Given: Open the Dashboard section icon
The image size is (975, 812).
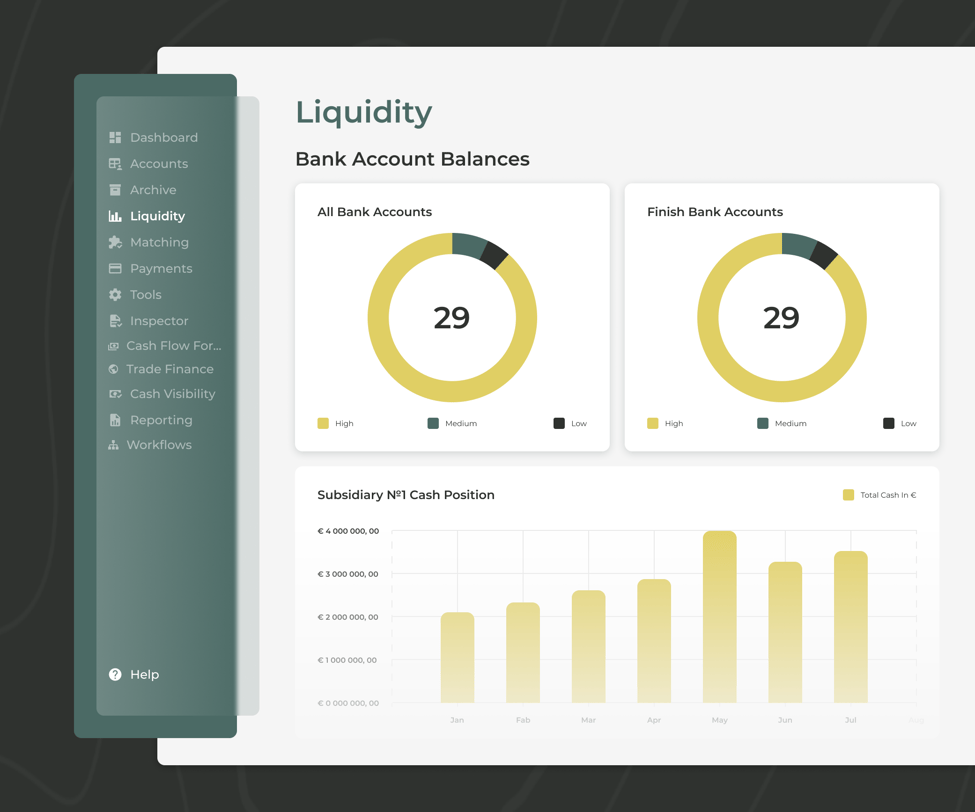Looking at the screenshot, I should pyautogui.click(x=114, y=137).
